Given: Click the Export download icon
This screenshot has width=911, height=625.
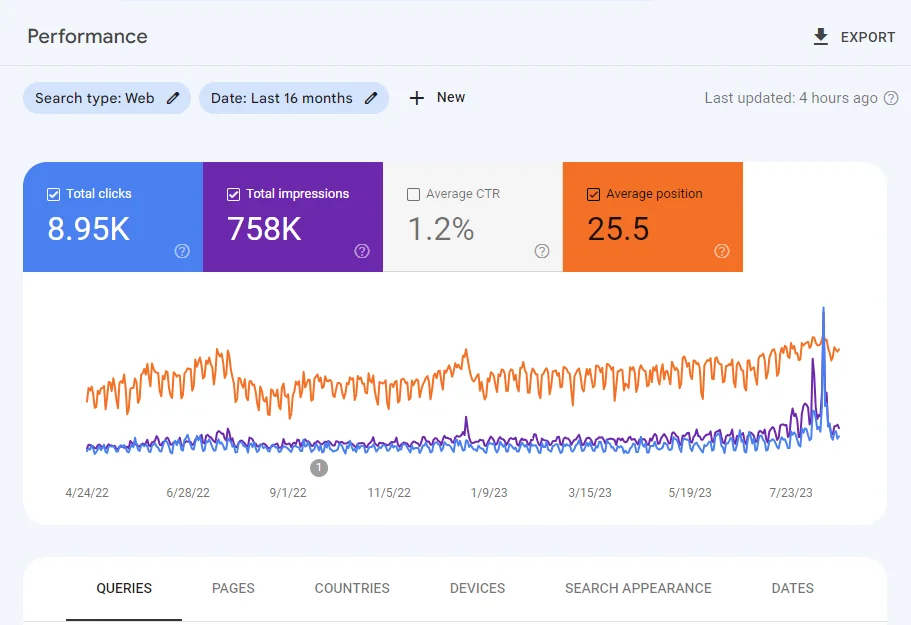Looking at the screenshot, I should [x=820, y=37].
